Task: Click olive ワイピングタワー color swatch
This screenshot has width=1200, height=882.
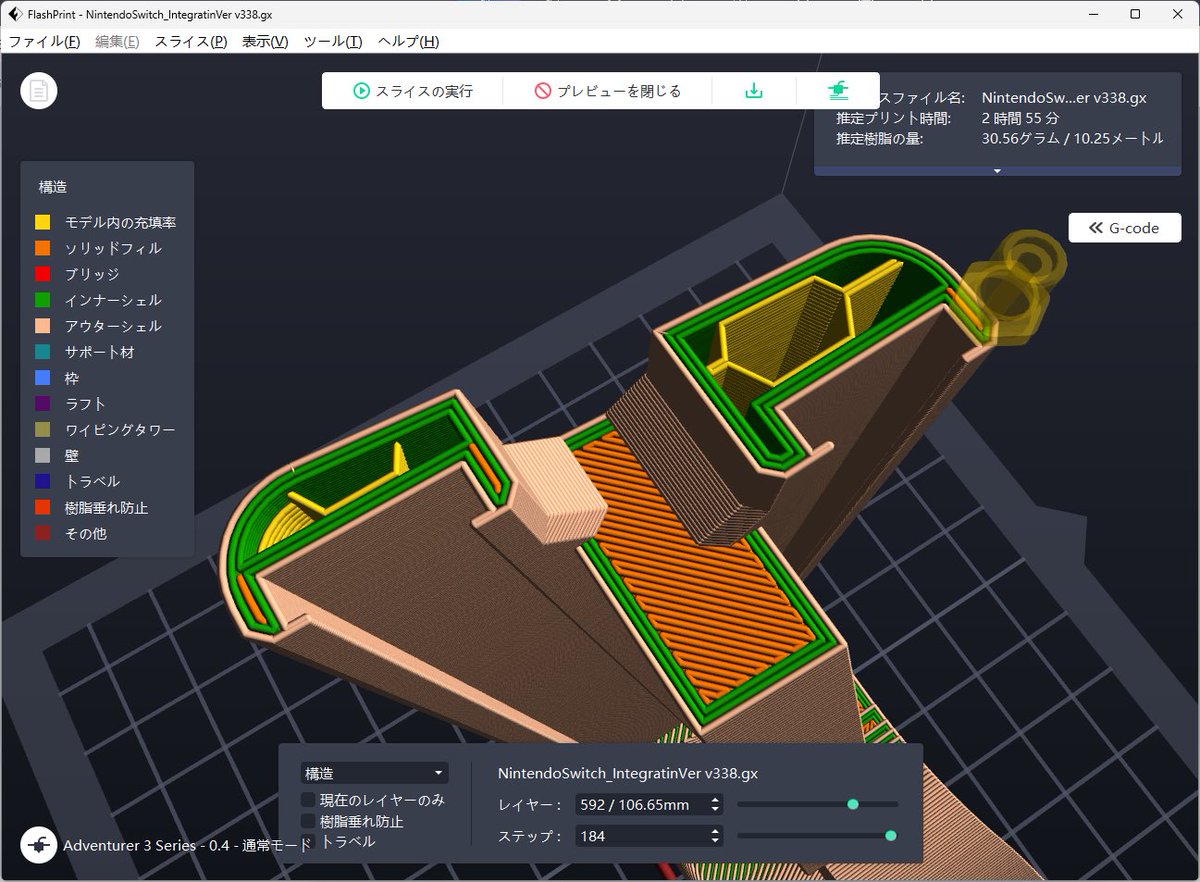Action: tap(42, 430)
